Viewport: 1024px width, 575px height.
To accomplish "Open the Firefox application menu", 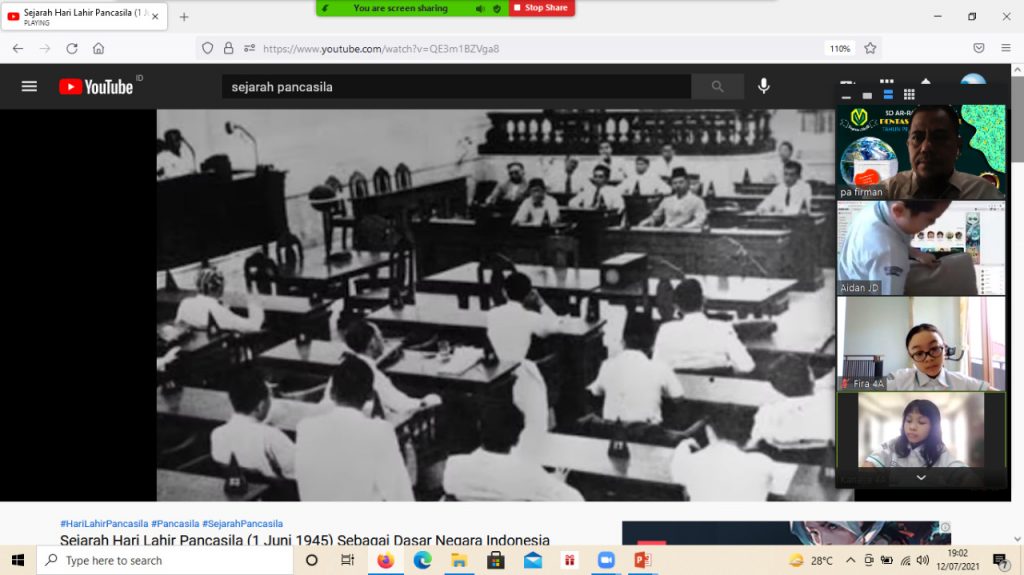I will tap(1005, 48).
